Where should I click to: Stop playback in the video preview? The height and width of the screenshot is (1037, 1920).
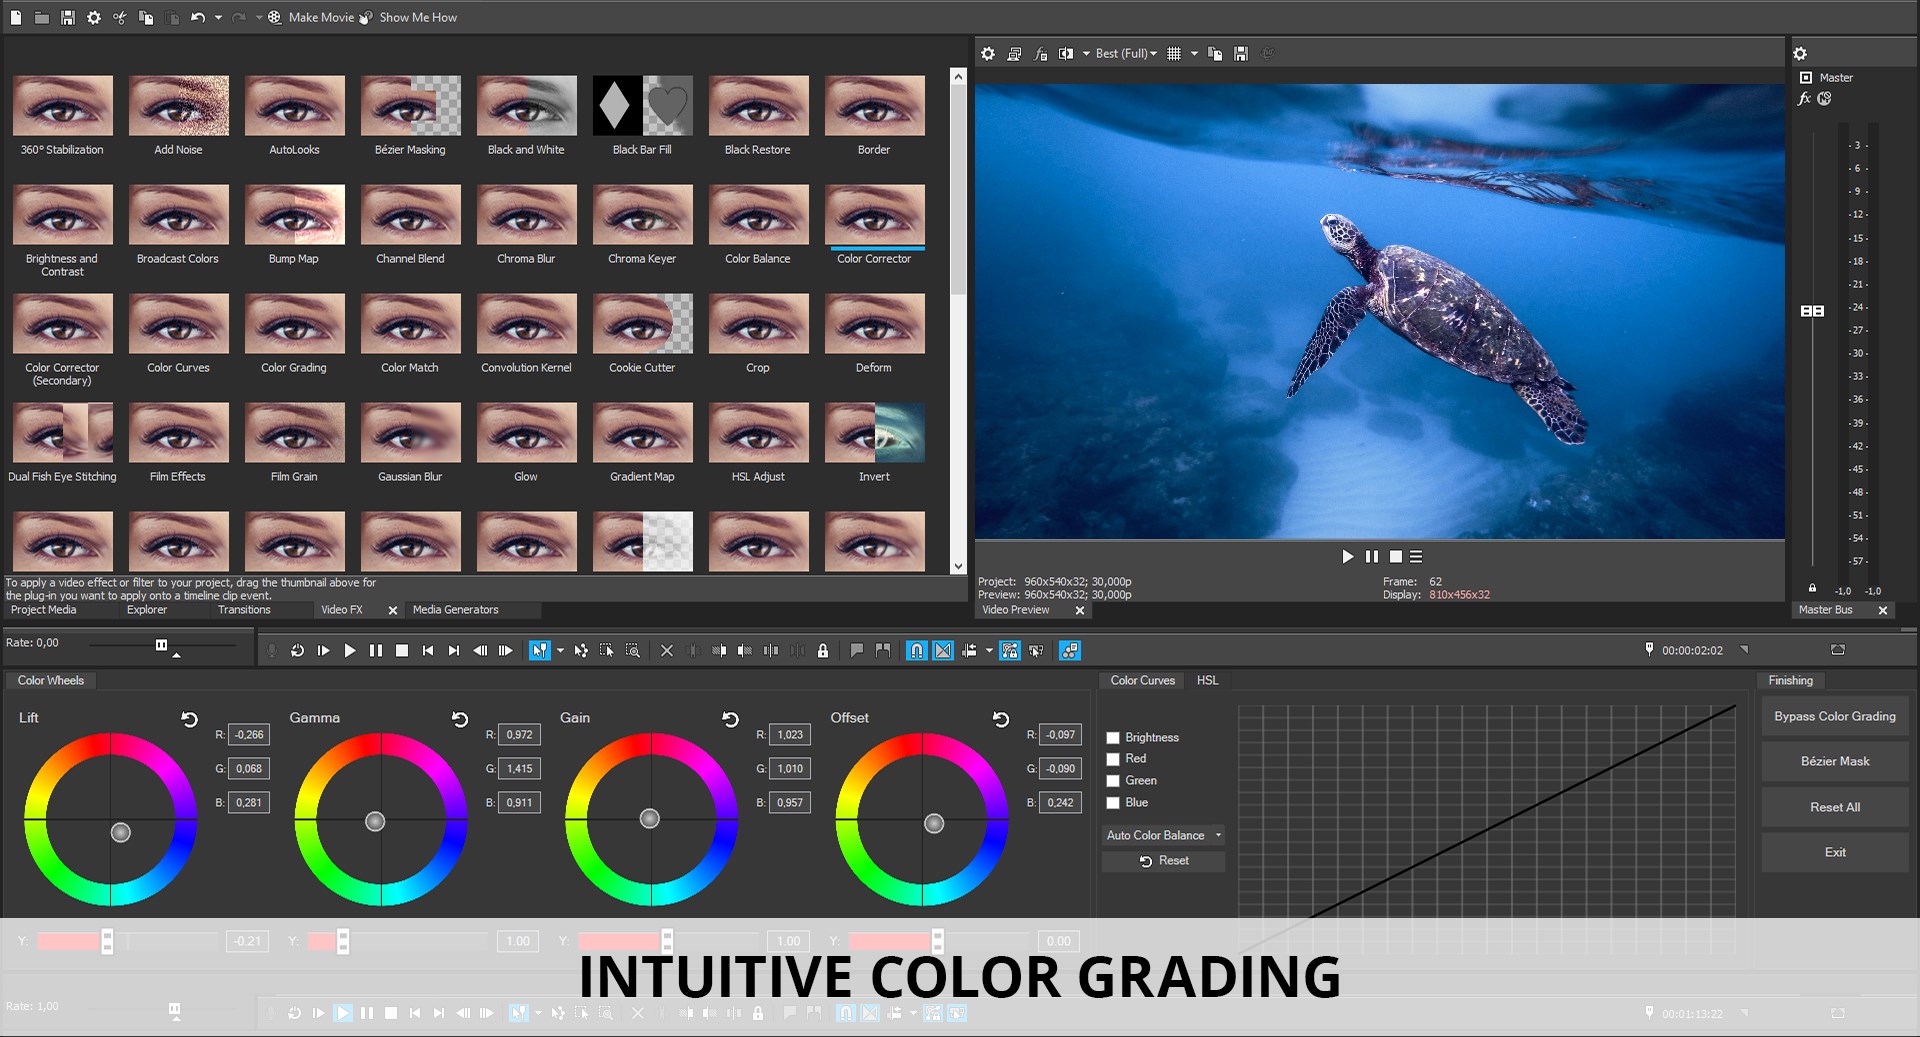click(x=1396, y=557)
